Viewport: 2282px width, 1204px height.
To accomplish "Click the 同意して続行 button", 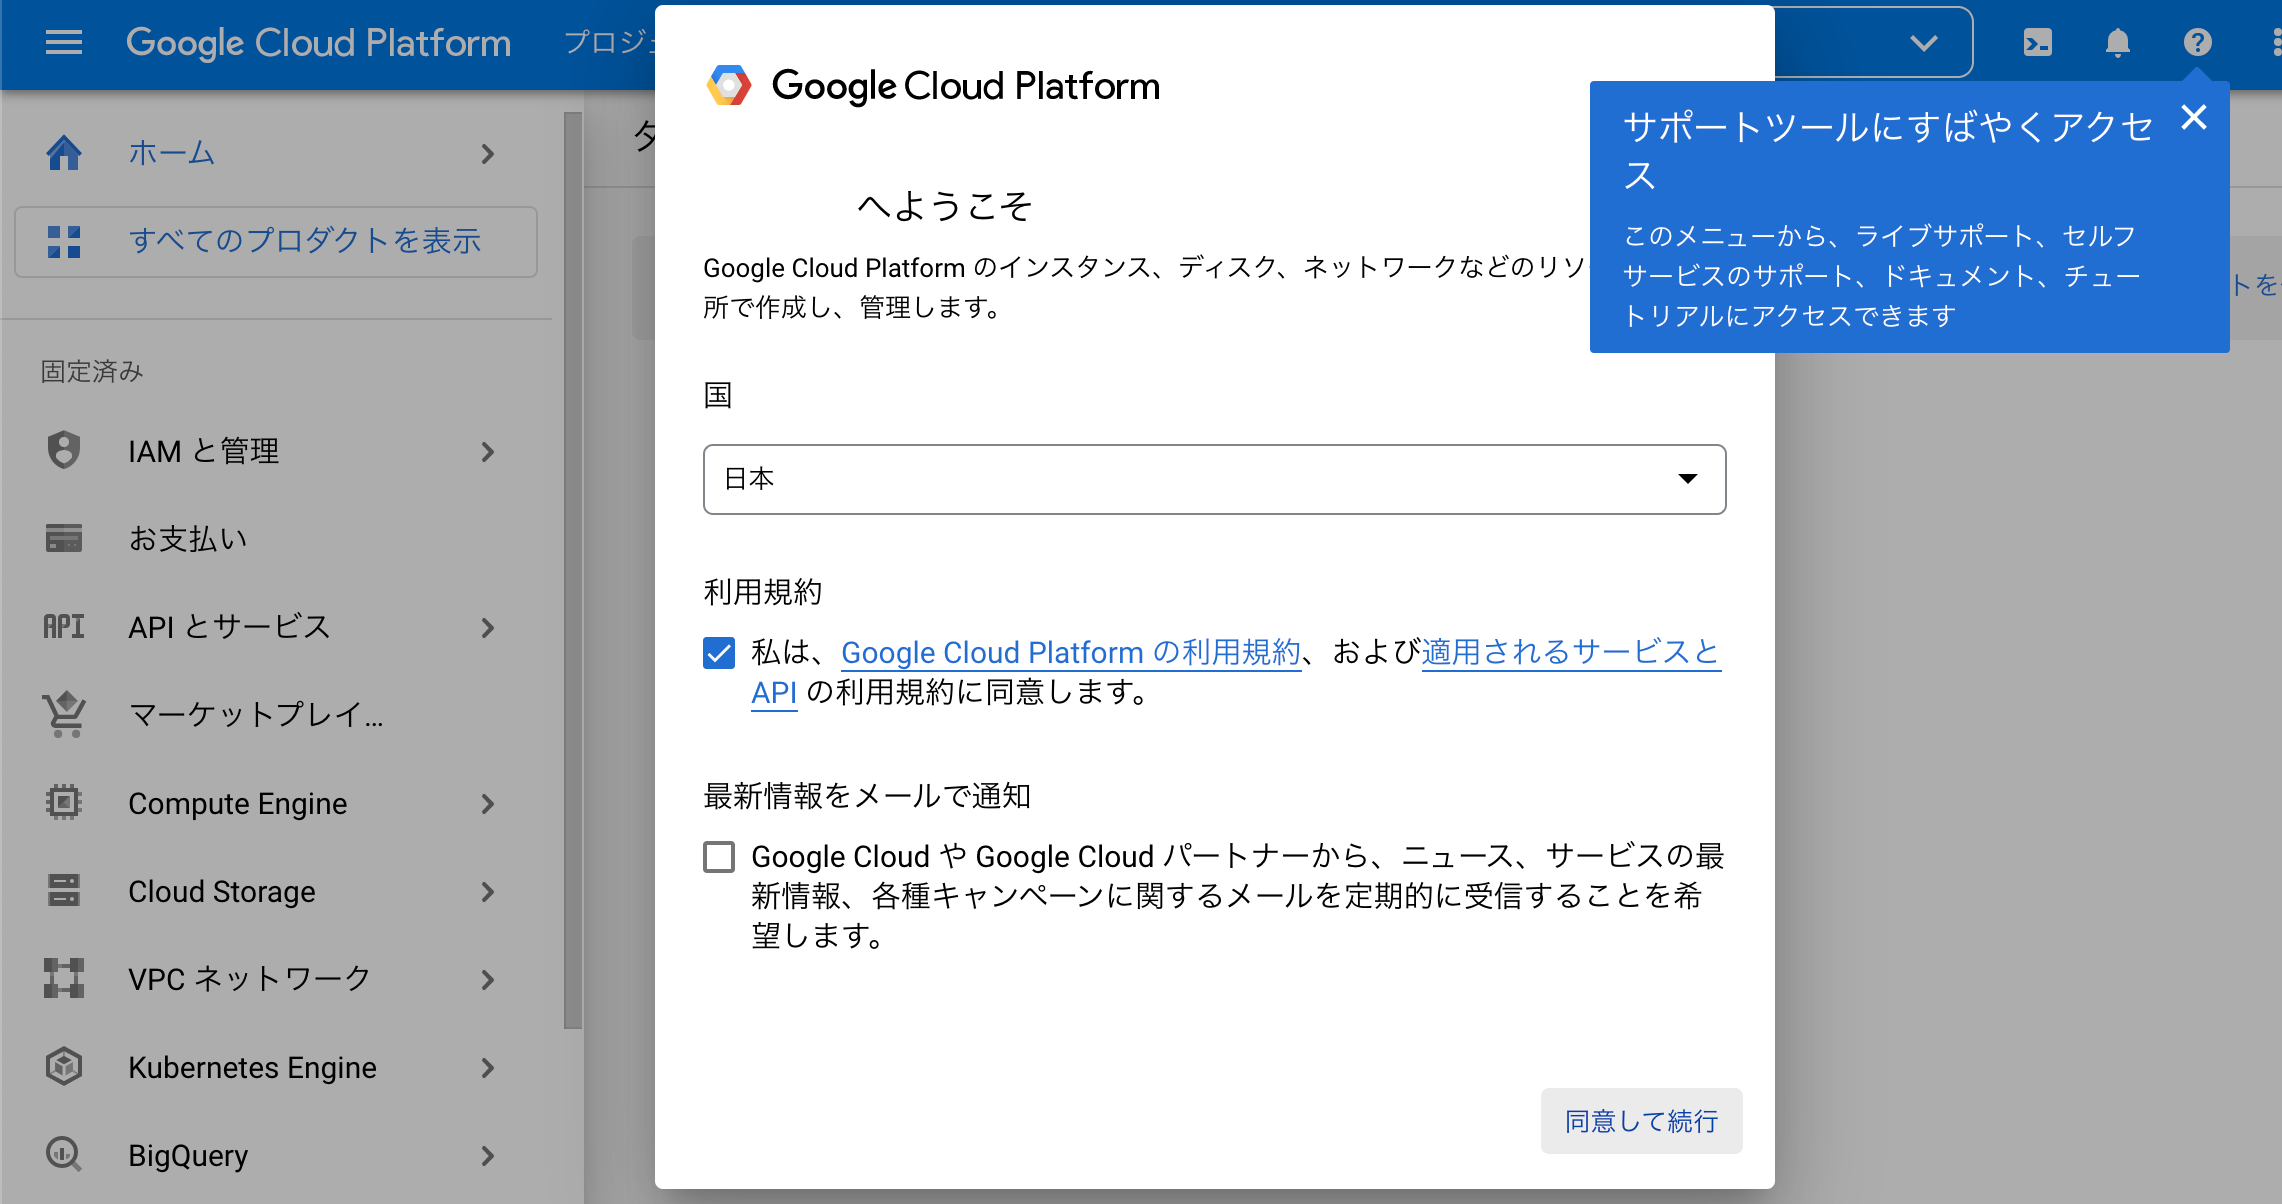I will (1641, 1121).
